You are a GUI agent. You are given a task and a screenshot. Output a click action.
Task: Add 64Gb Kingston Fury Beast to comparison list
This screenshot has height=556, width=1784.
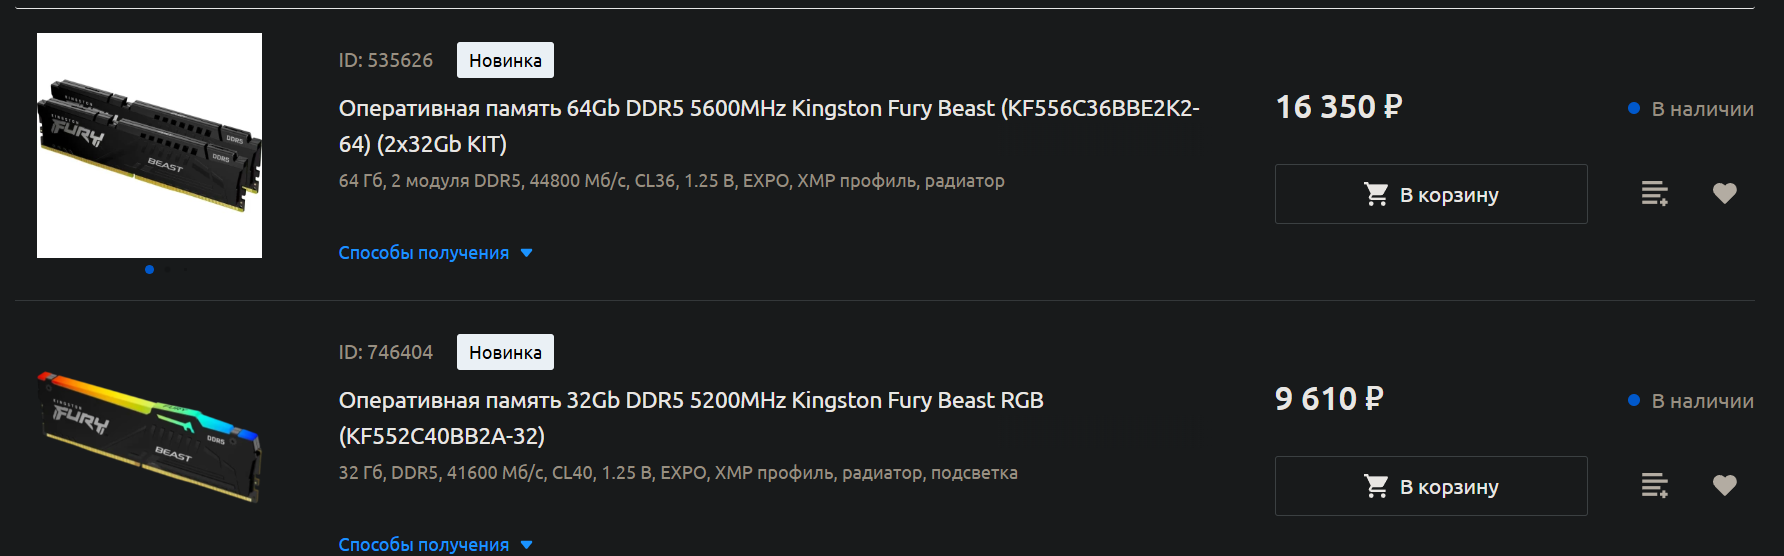click(1655, 193)
